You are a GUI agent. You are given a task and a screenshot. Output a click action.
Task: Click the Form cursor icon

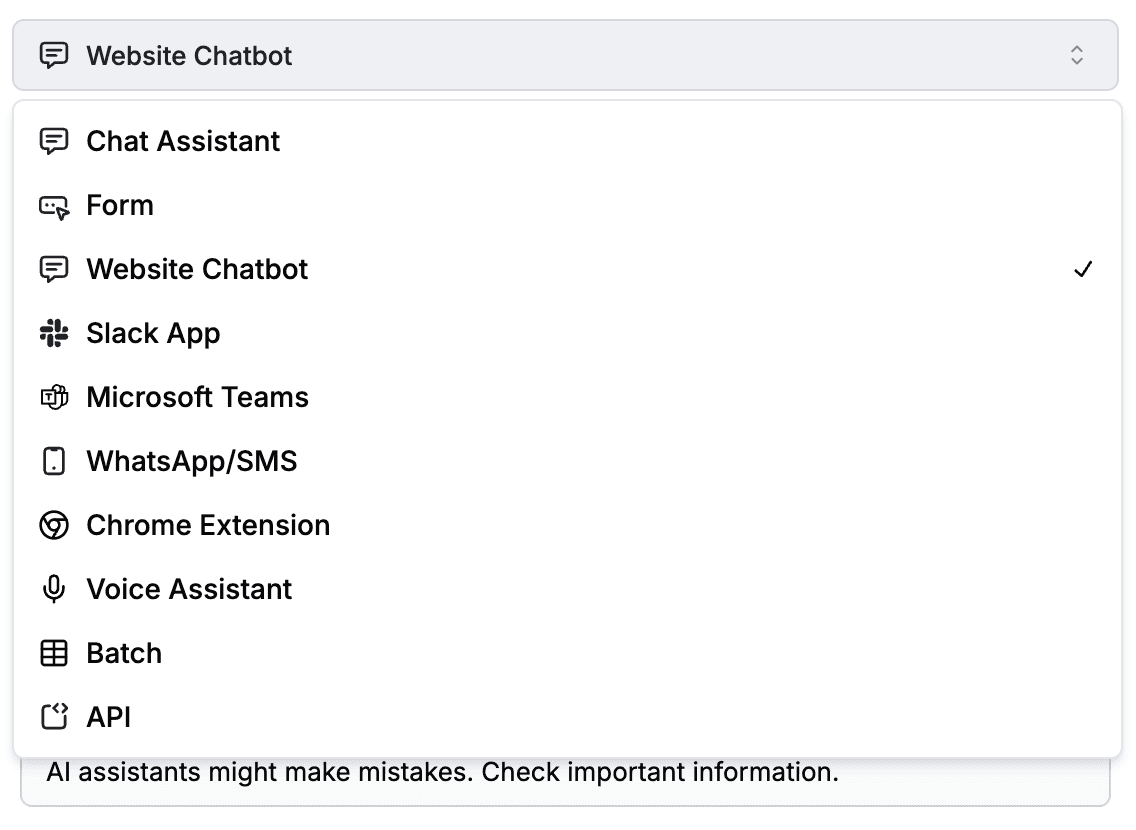pos(54,207)
